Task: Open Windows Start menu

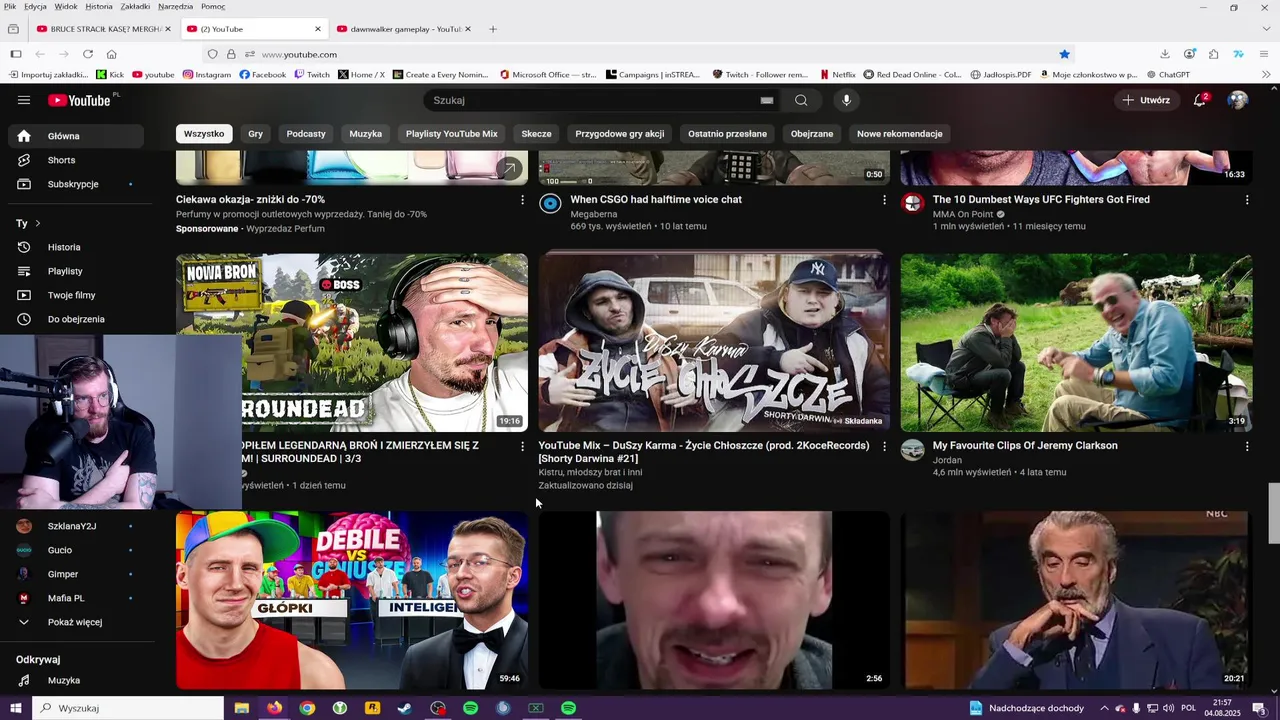Action: point(15,708)
